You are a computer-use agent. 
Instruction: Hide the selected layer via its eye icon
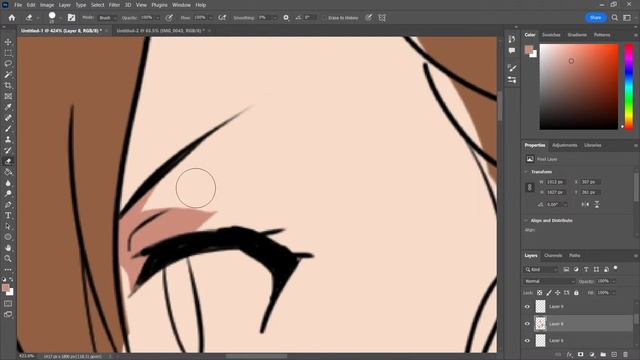(527, 324)
